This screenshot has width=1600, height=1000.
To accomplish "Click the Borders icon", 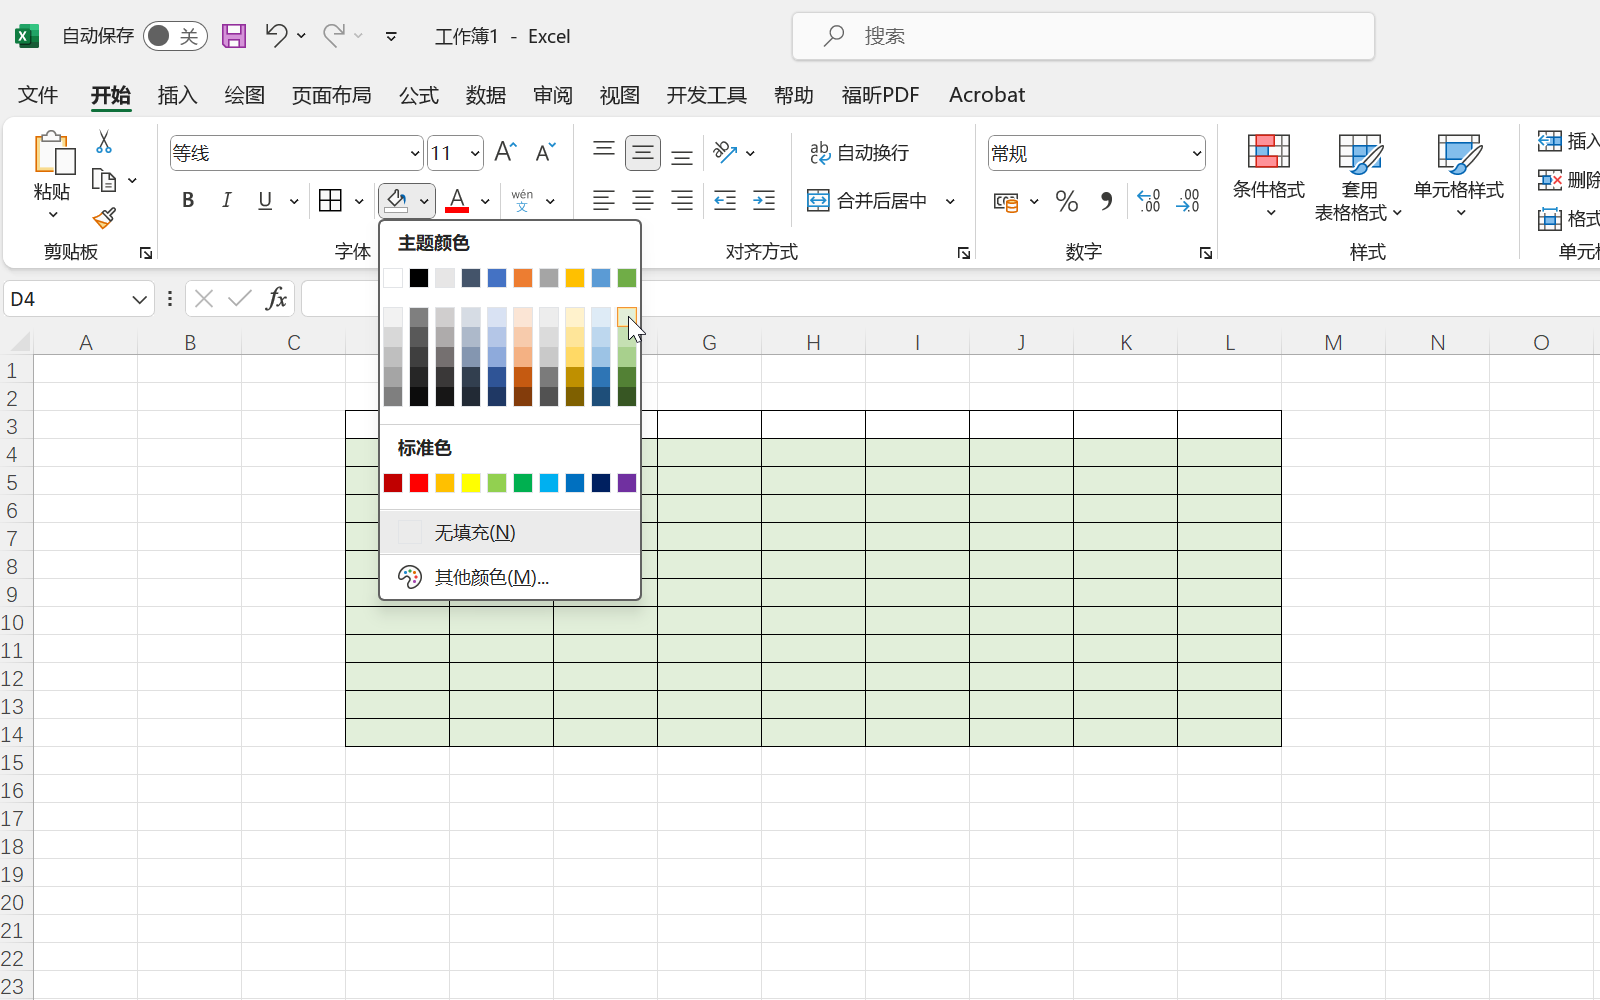I will 330,200.
